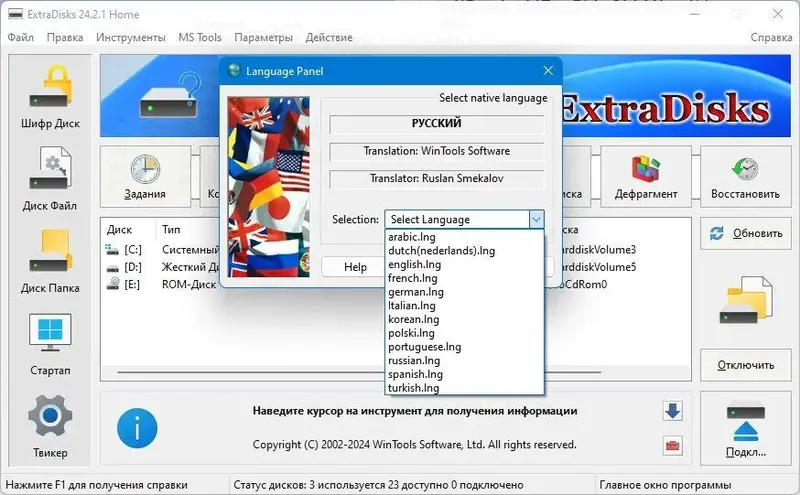This screenshot has width=800, height=495.
Task: Open the Инструменты menu
Action: (131, 37)
